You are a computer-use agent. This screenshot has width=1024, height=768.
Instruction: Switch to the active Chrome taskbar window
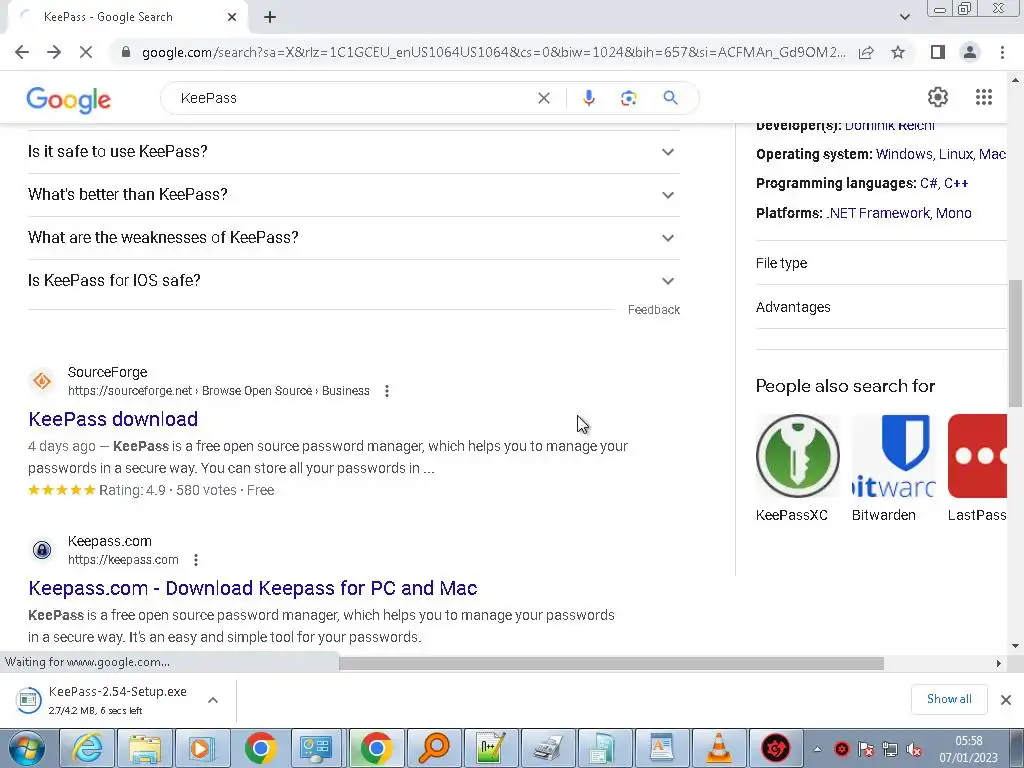376,748
